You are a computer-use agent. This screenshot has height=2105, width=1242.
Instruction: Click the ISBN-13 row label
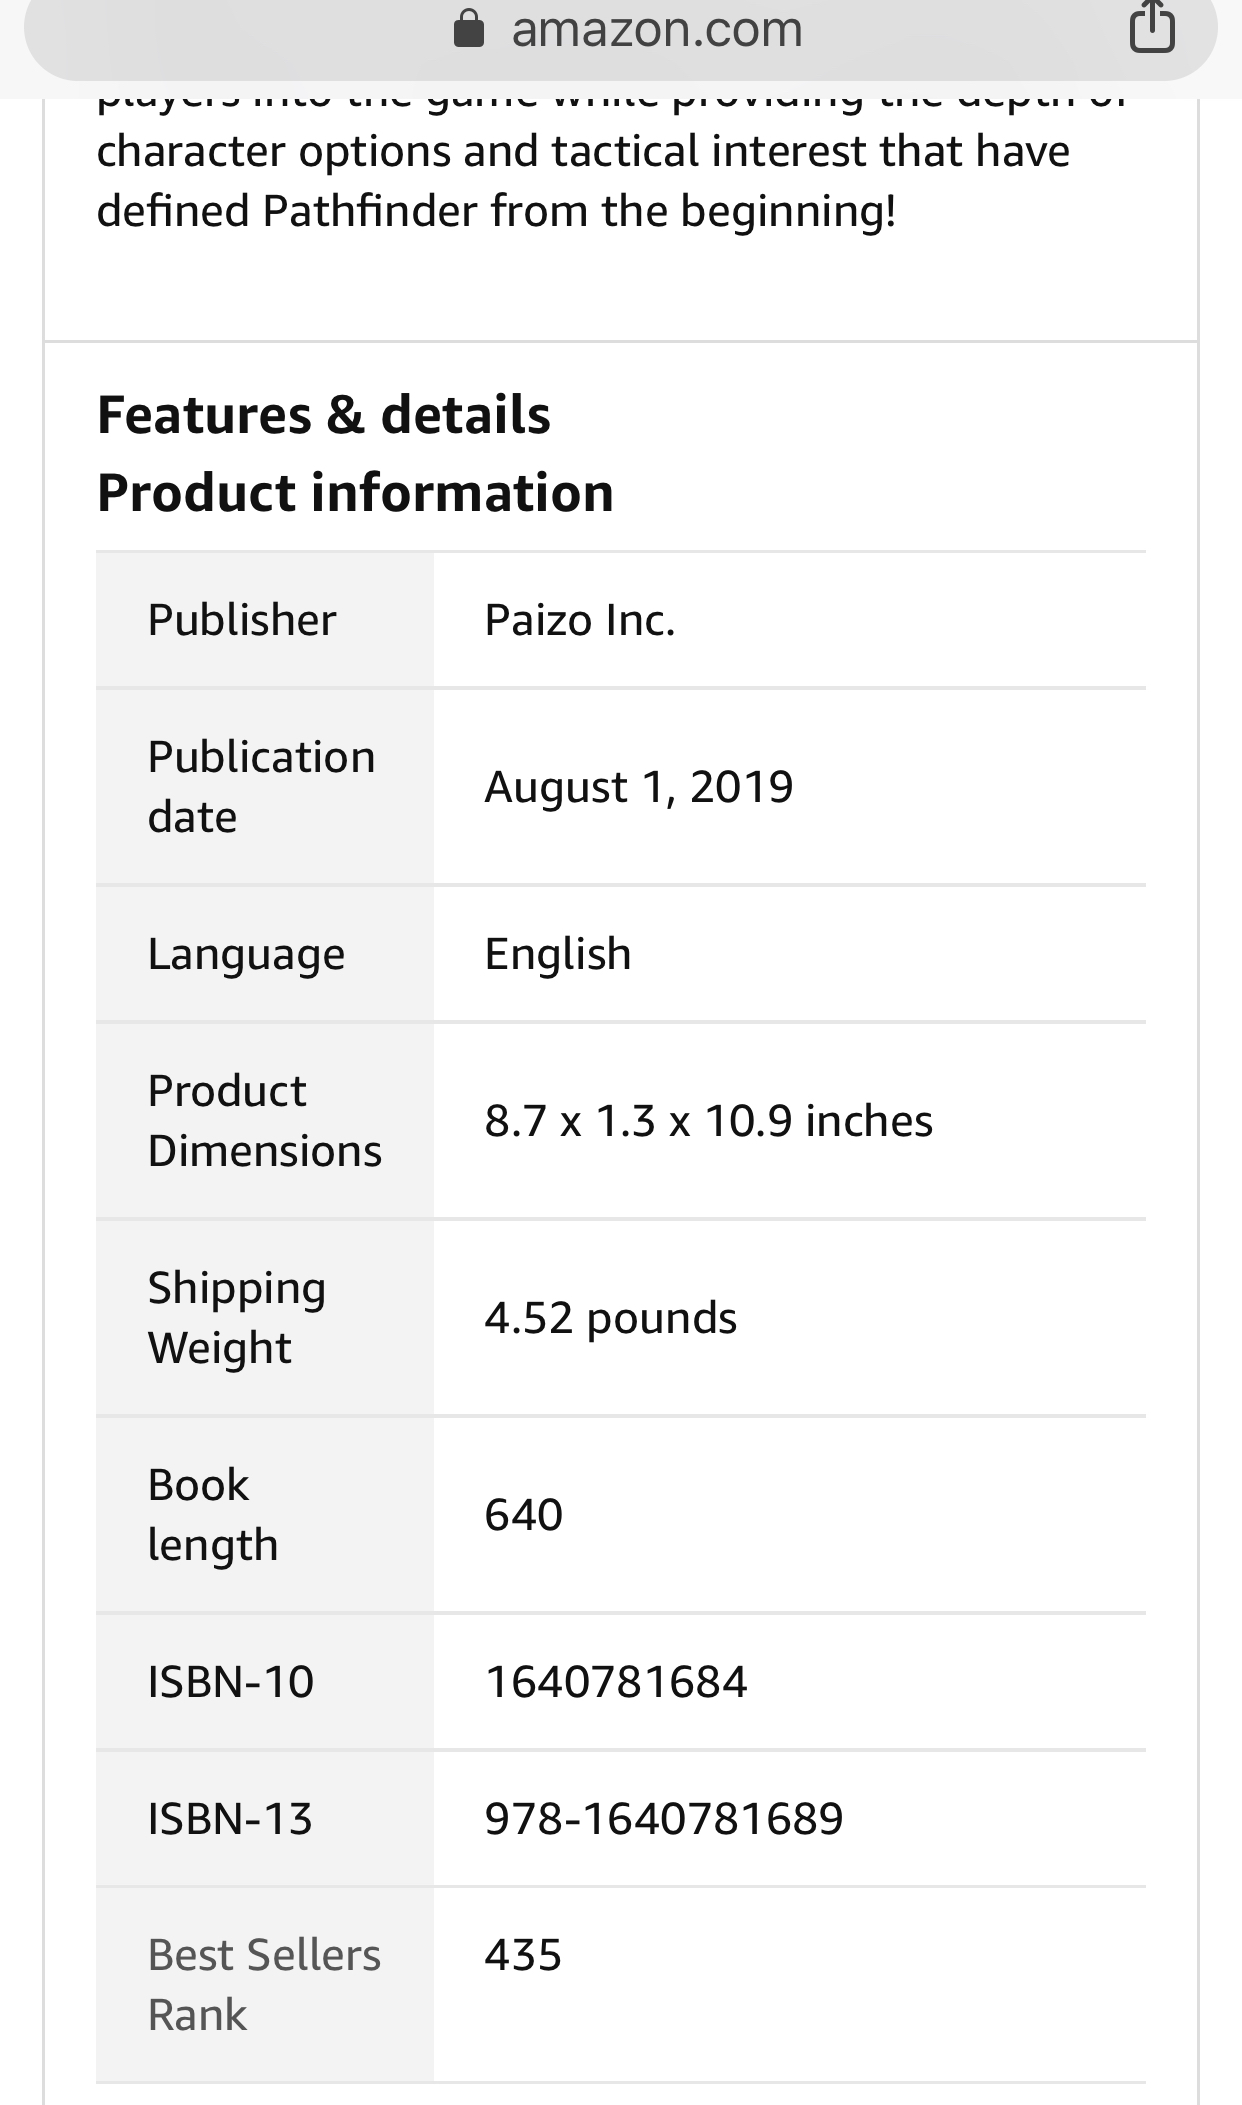pyautogui.click(x=230, y=1819)
